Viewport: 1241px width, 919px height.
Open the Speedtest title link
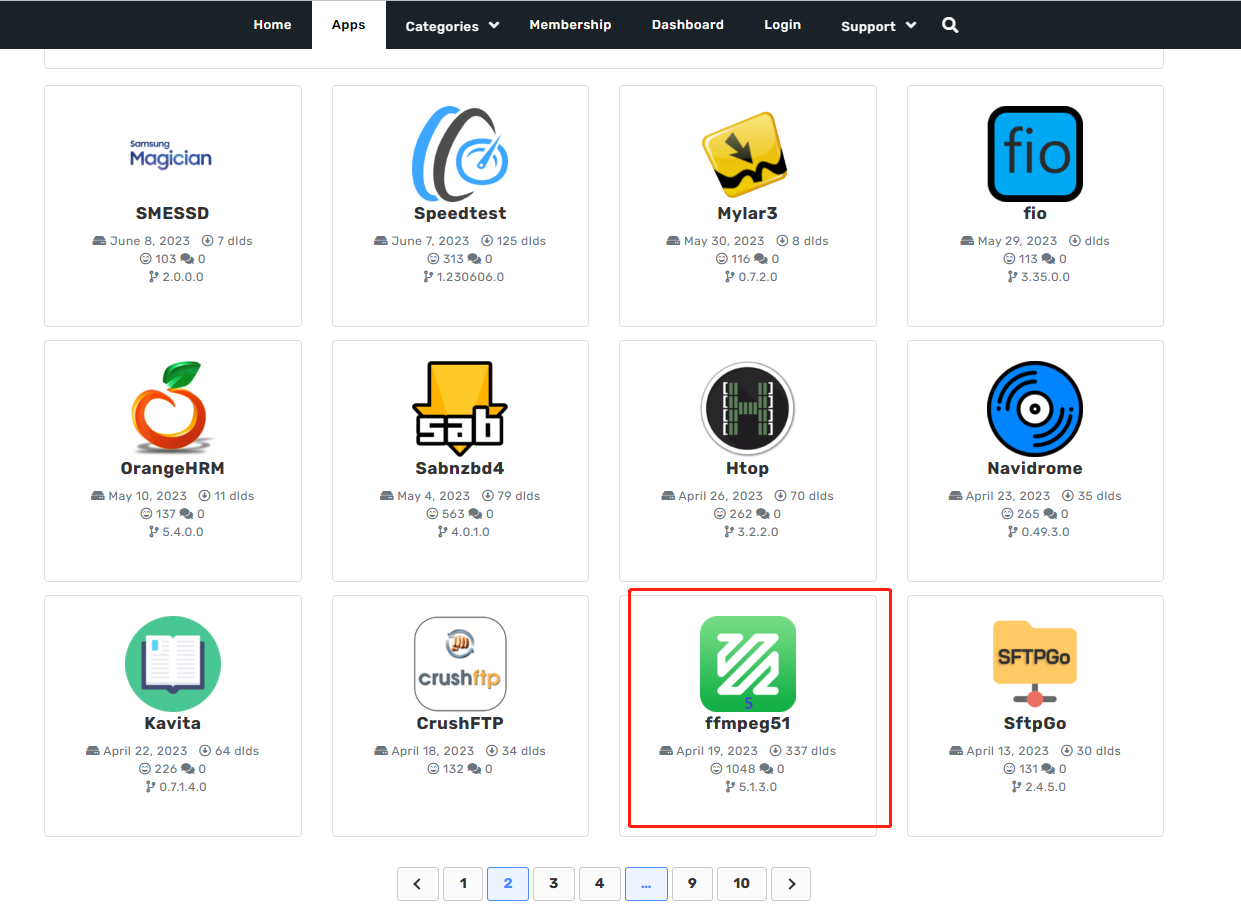click(x=460, y=213)
